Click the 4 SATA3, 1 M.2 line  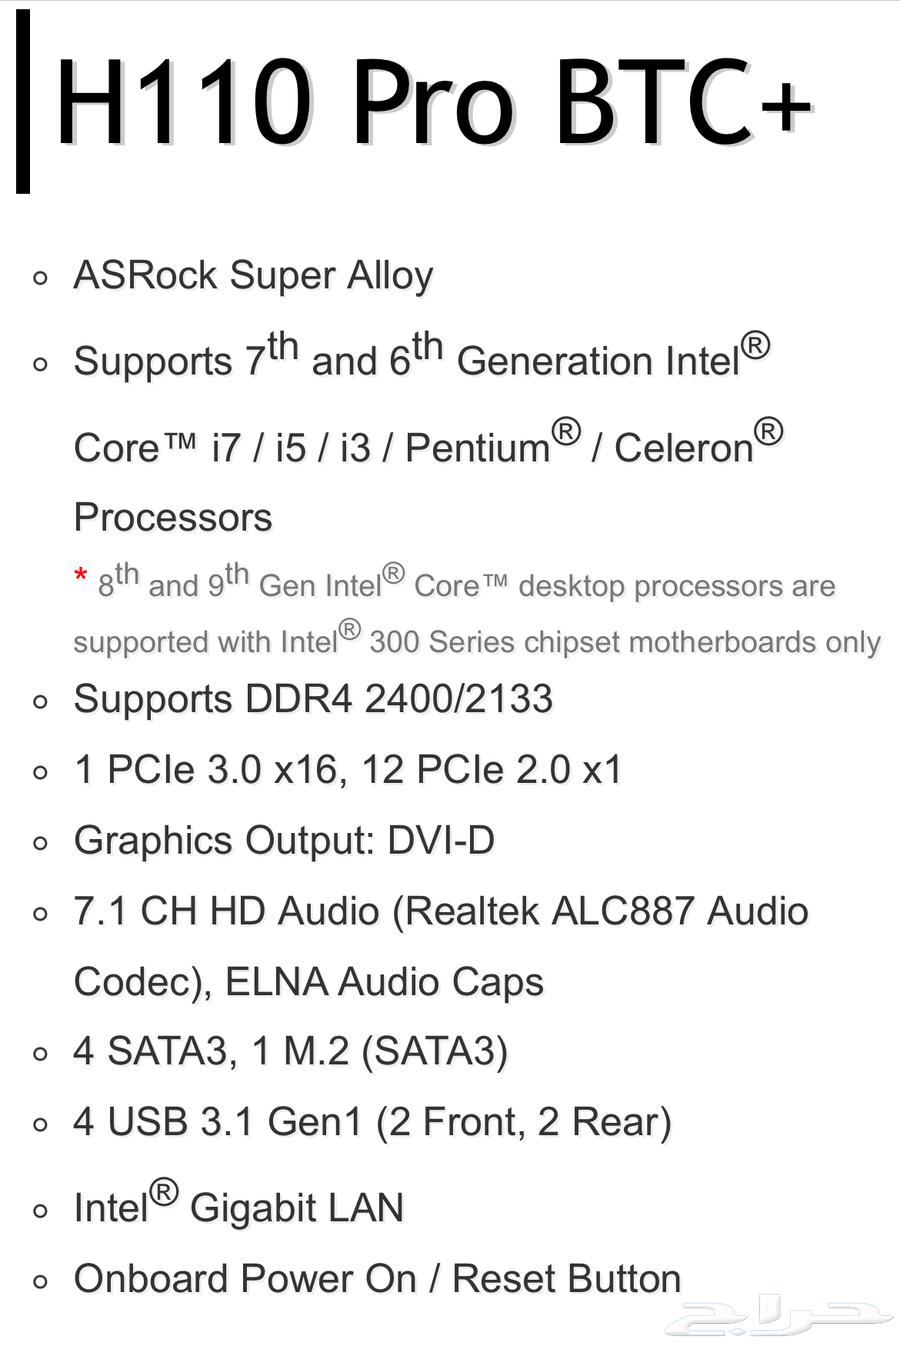(291, 1051)
